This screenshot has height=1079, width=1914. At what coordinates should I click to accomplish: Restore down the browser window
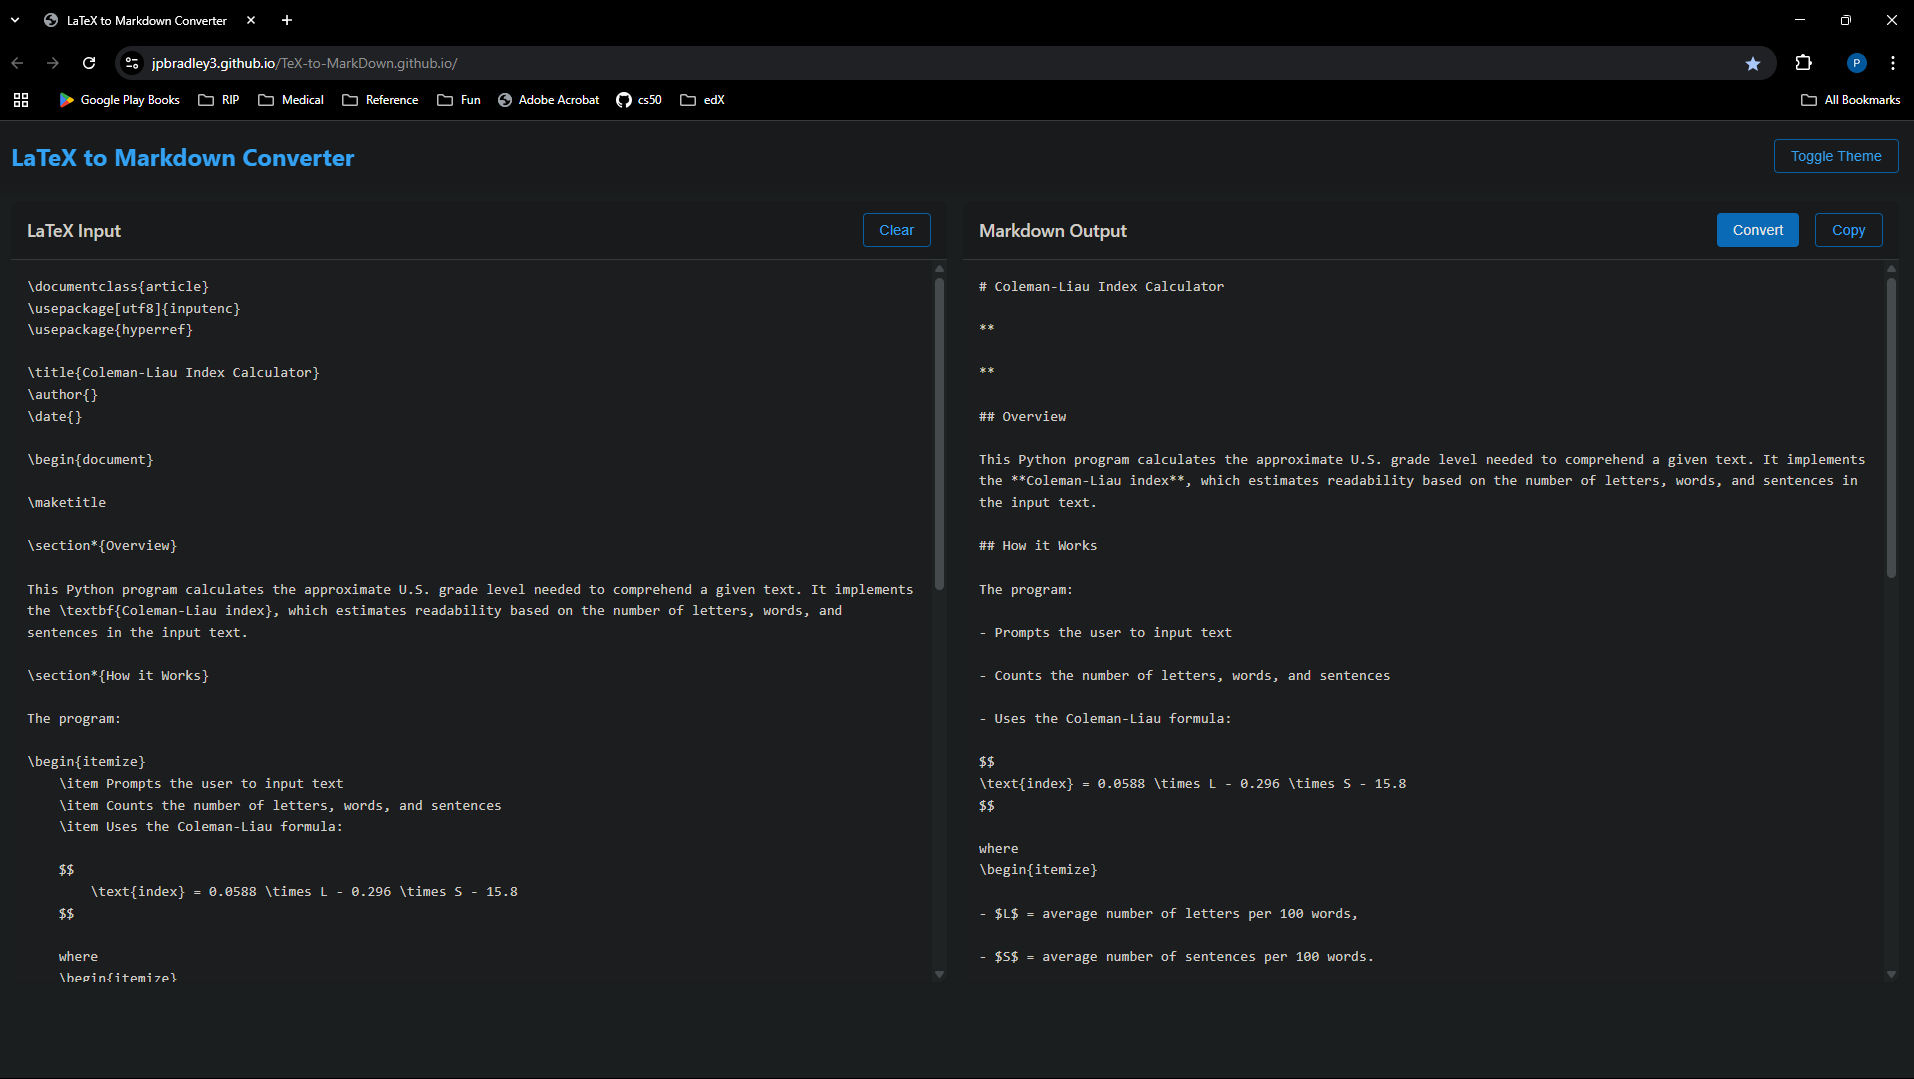[x=1845, y=20]
